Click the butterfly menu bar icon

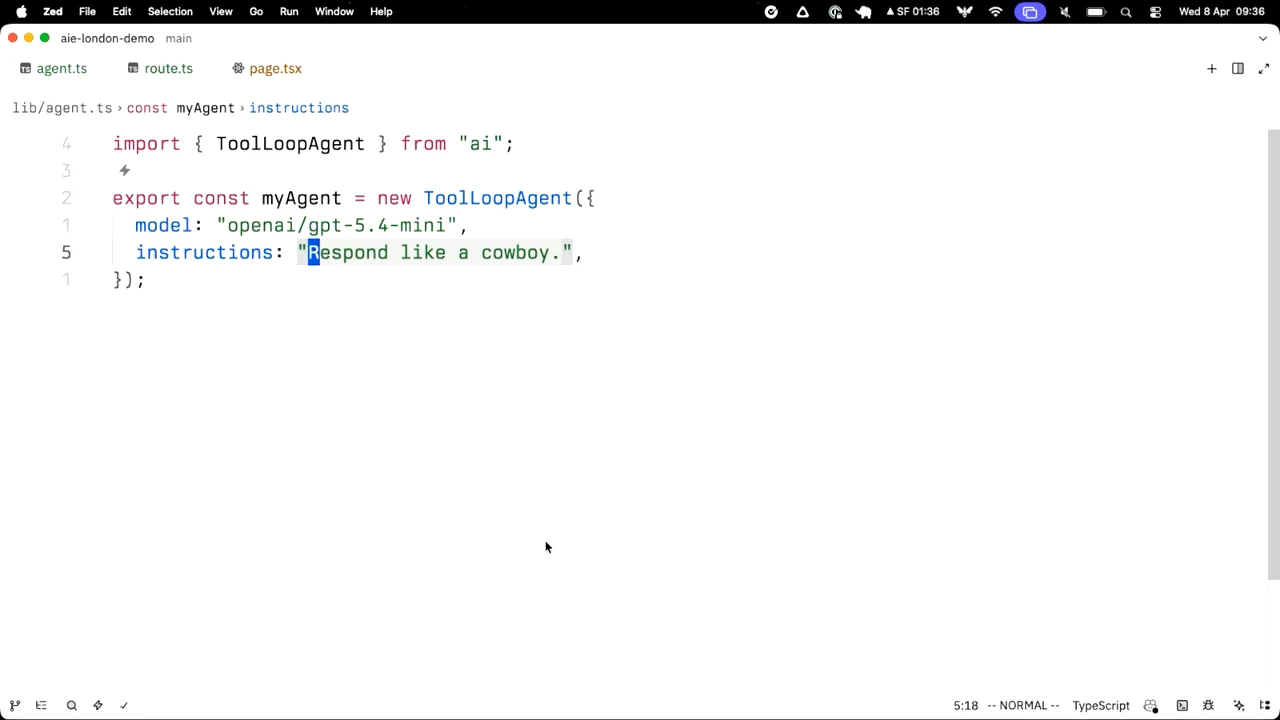(965, 12)
